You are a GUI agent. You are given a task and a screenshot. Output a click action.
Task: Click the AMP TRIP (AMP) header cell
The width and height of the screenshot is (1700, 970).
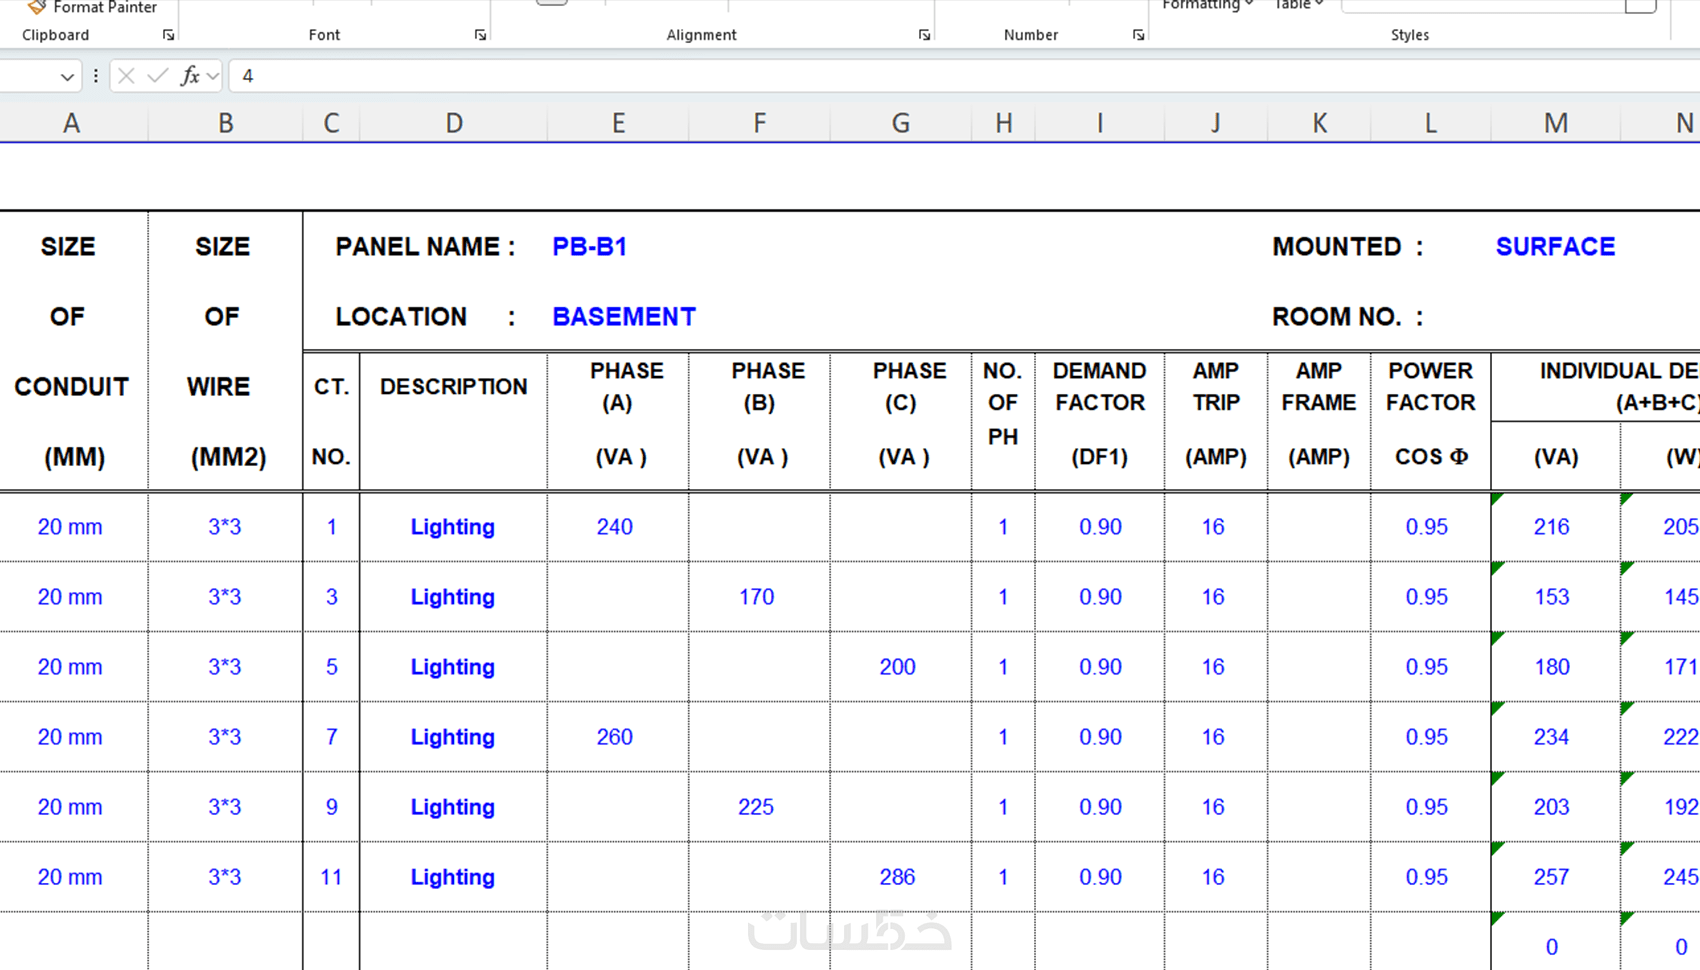tap(1216, 421)
